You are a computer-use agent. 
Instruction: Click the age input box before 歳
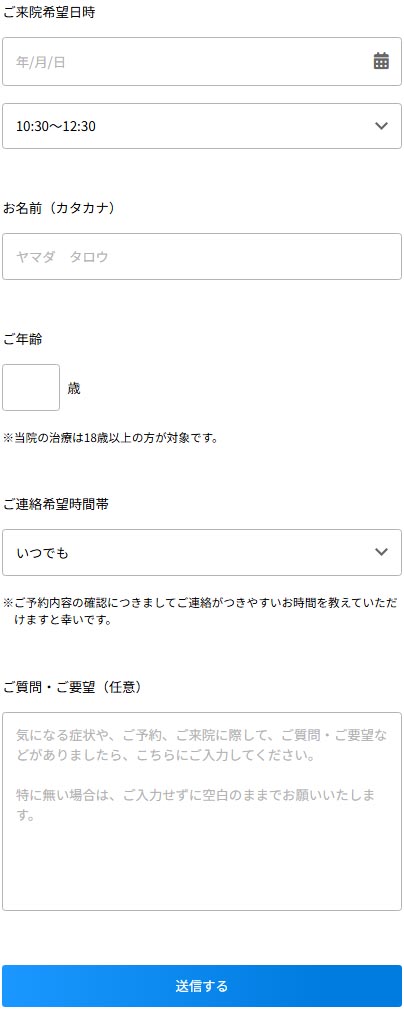tap(31, 387)
